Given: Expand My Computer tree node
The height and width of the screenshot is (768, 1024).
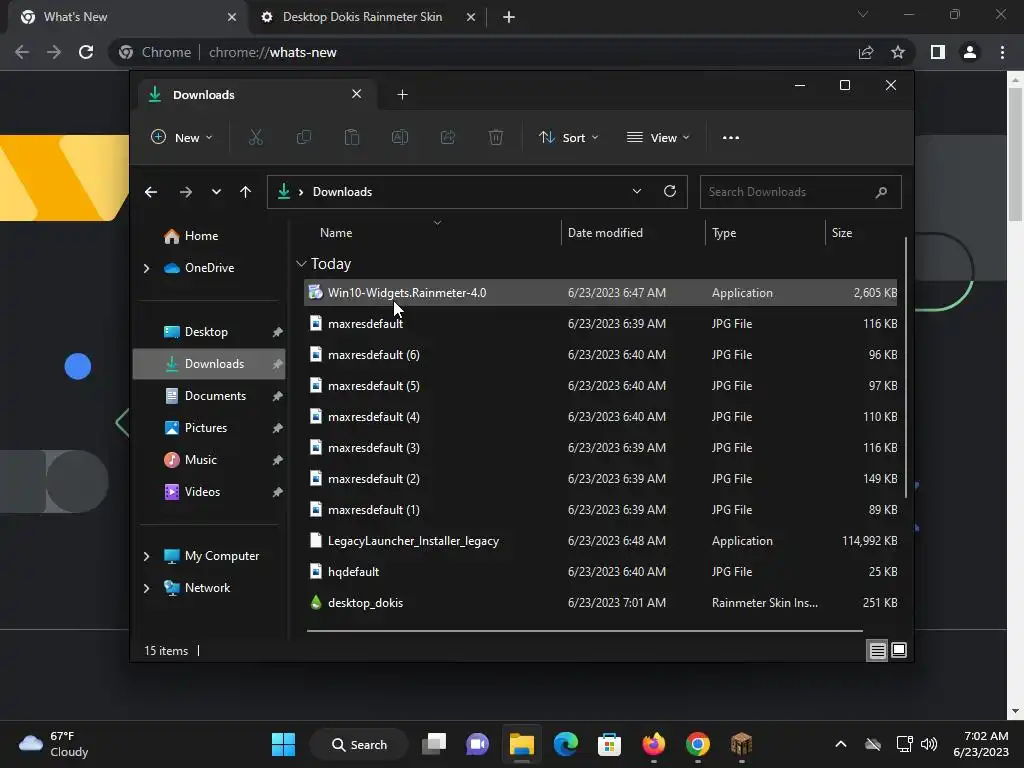Looking at the screenshot, I should pos(146,556).
